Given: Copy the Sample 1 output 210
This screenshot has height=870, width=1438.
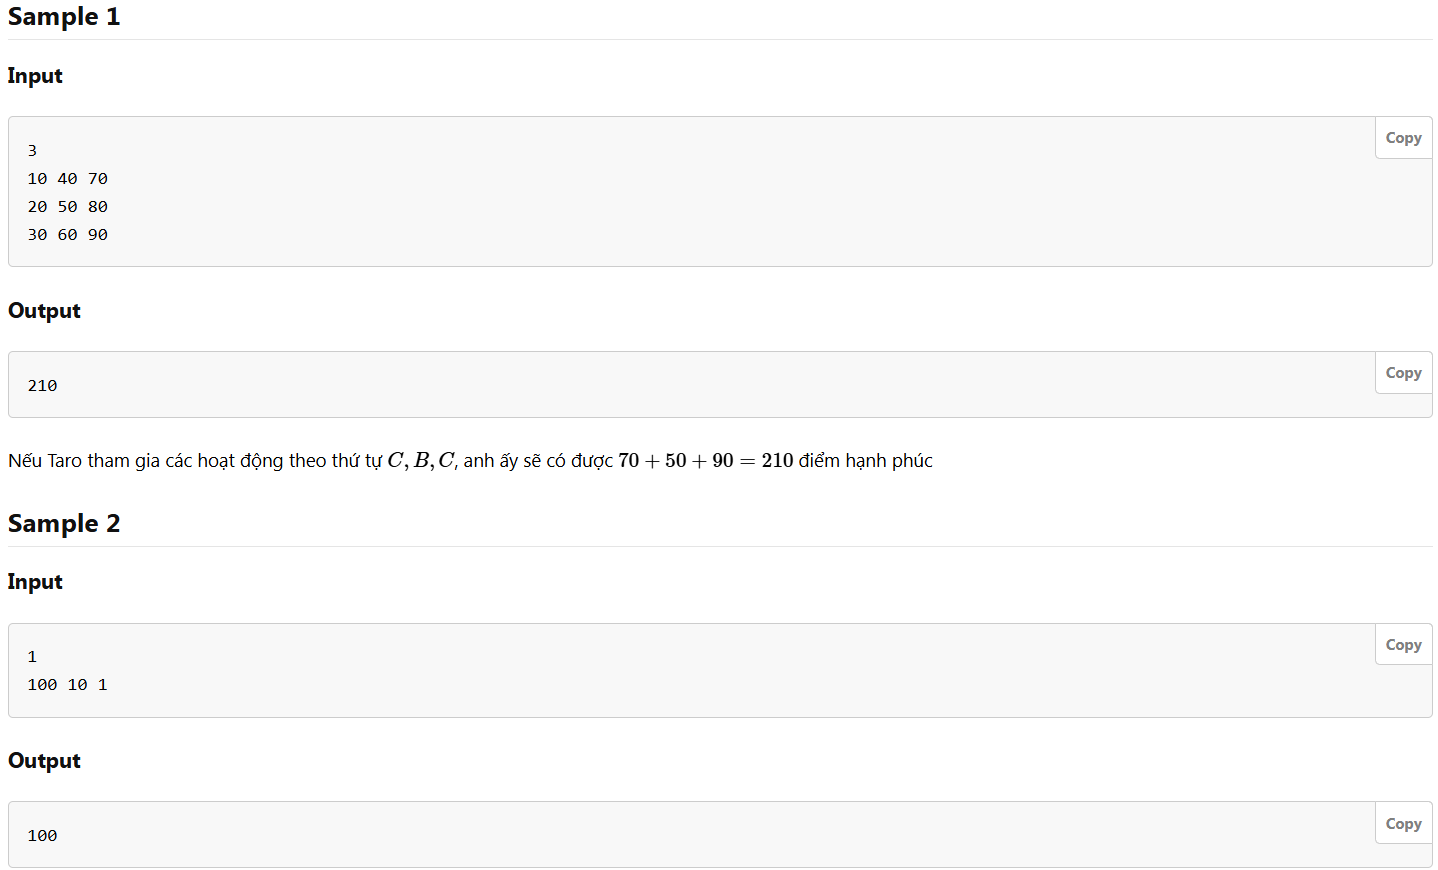Looking at the screenshot, I should coord(1403,373).
